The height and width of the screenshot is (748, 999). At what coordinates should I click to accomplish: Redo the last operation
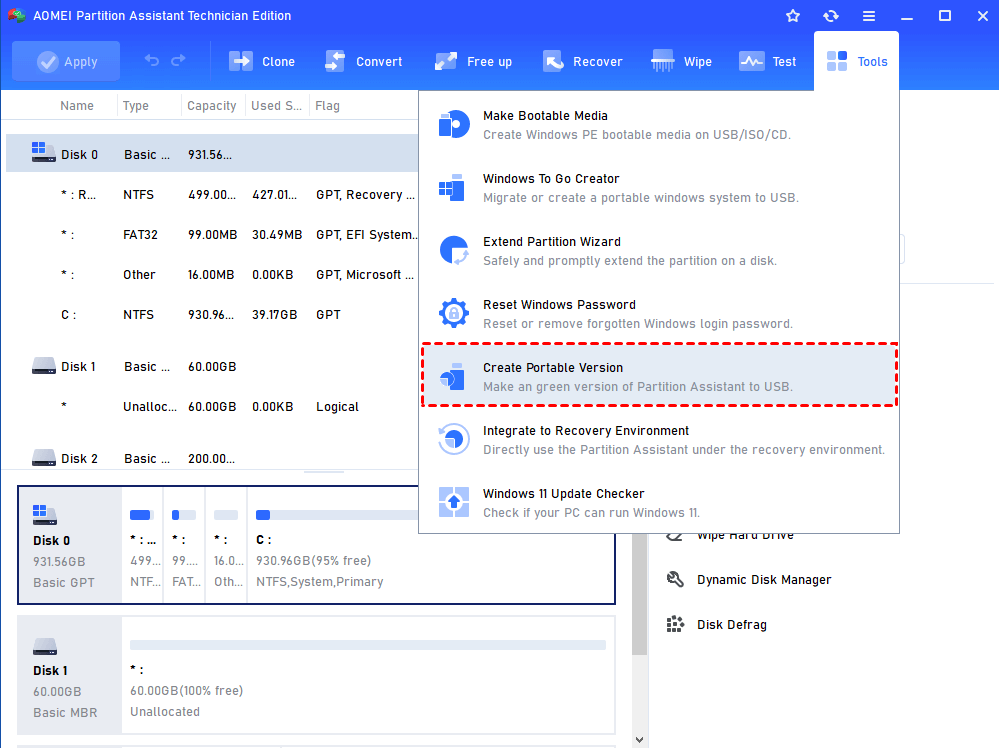pyautogui.click(x=178, y=61)
